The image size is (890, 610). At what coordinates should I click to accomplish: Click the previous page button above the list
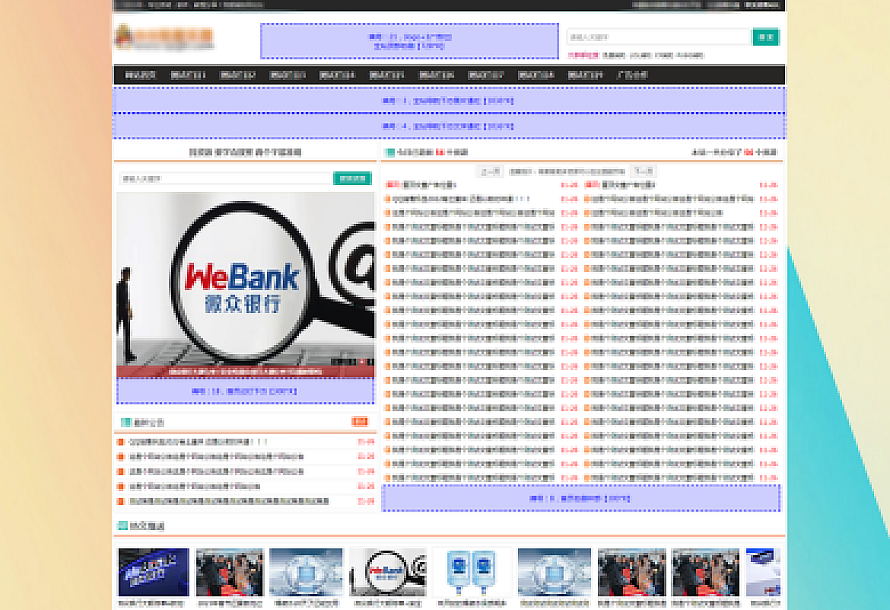[489, 171]
